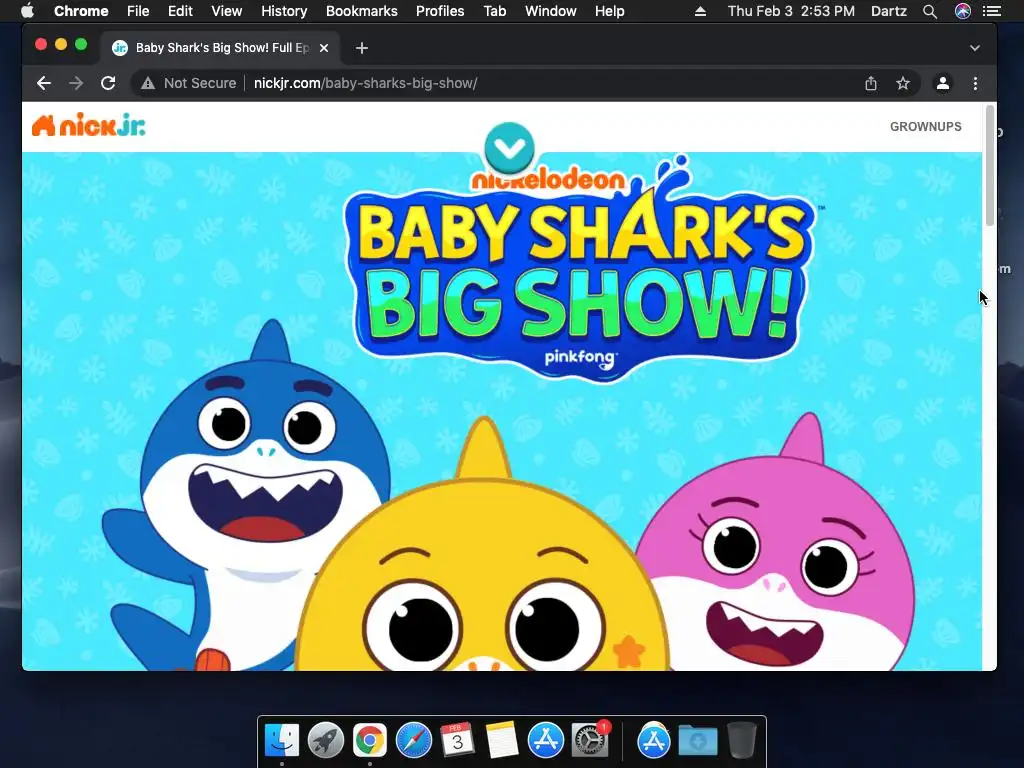Open Launchpad from the Dock
The image size is (1024, 768).
326,741
